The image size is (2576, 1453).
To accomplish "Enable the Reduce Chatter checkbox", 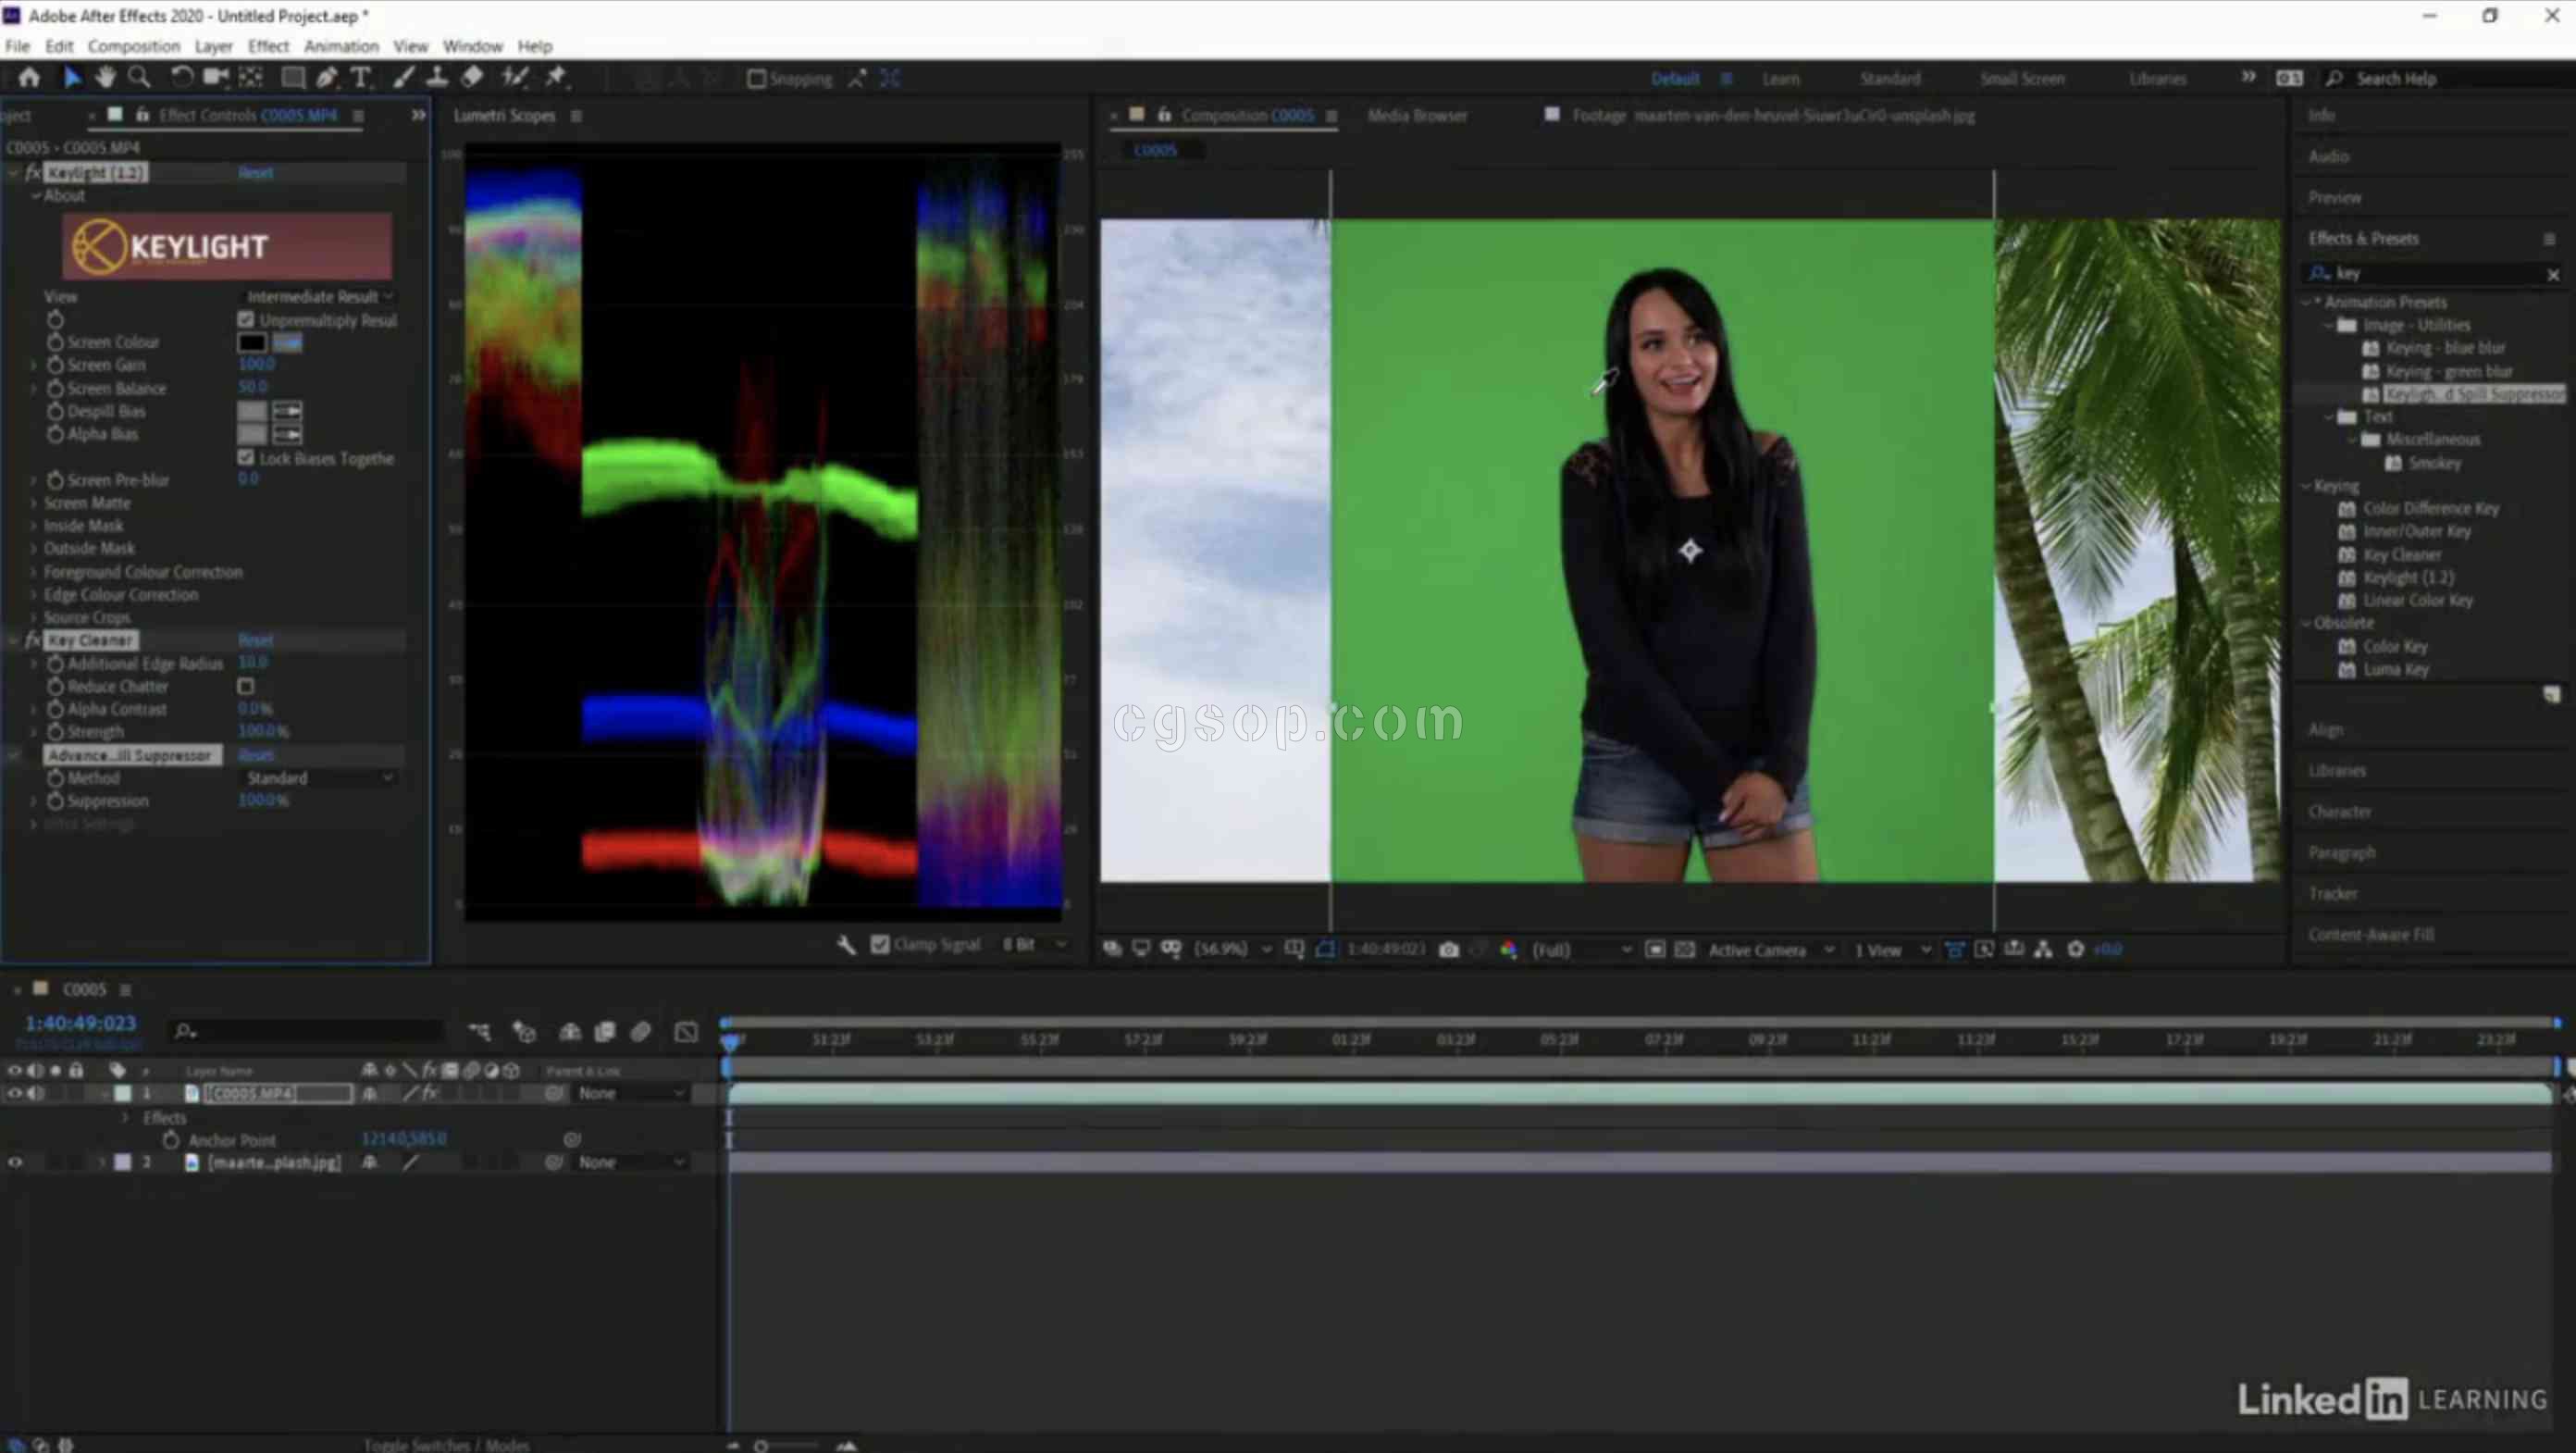I will [x=246, y=686].
